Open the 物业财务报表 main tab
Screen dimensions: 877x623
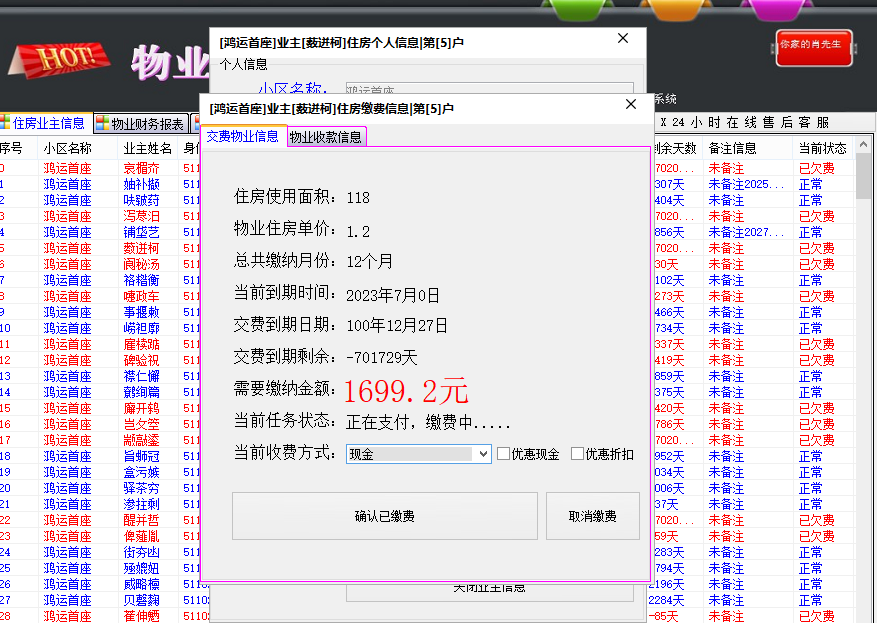tap(147, 124)
